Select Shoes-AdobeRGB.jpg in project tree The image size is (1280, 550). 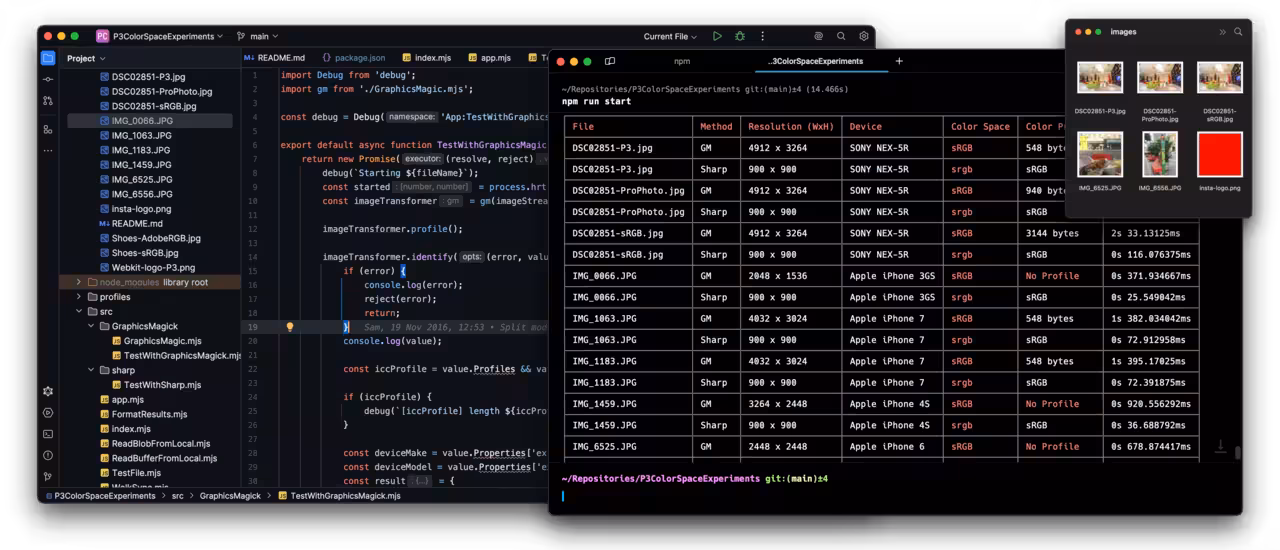coord(150,238)
